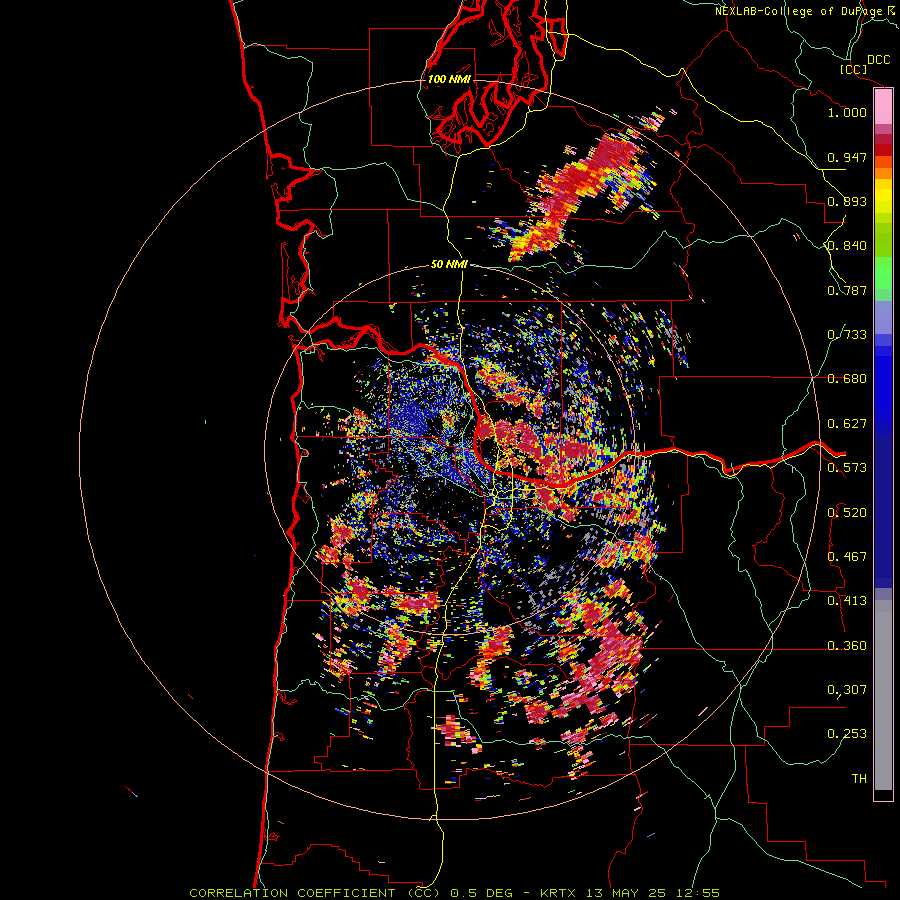Select the 0.520 scale value
This screenshot has width=900, height=900.
pos(847,513)
